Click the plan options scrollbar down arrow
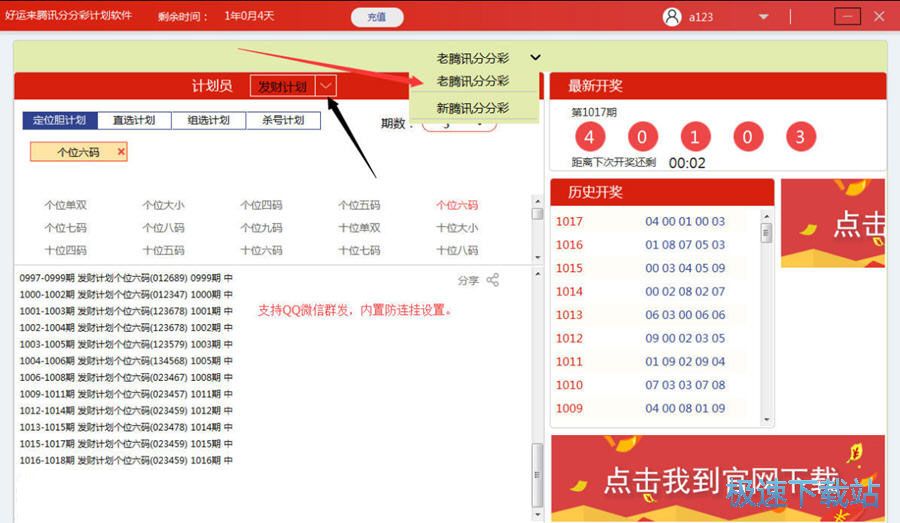The width and height of the screenshot is (900, 523). (x=537, y=257)
